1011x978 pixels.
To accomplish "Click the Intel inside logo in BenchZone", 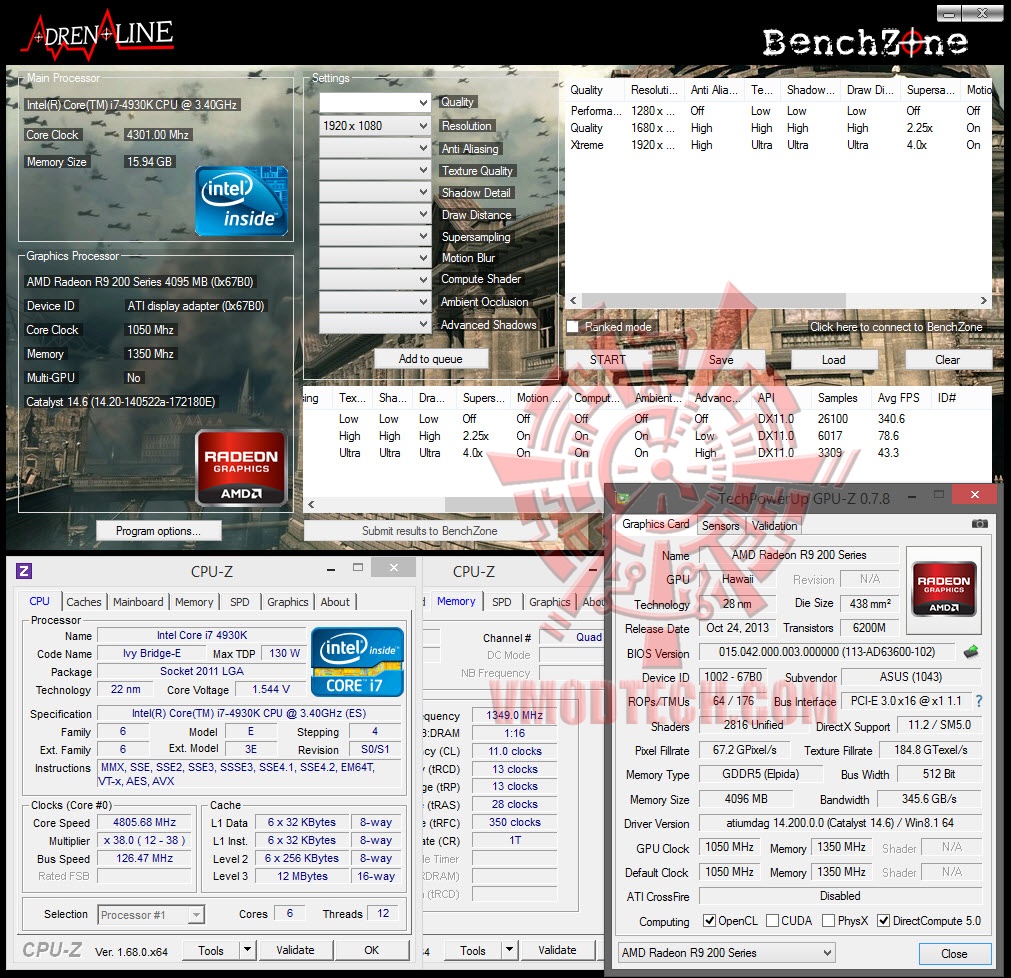I will (x=242, y=200).
